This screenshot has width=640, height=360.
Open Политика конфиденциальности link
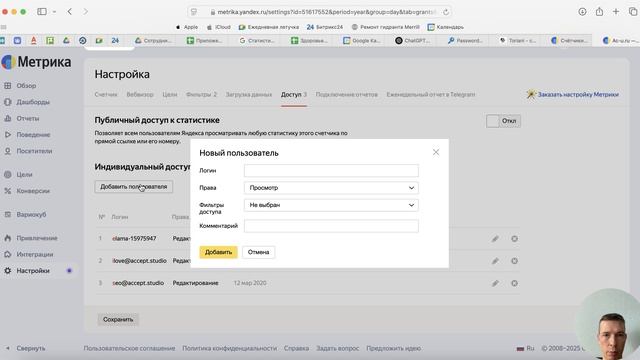[x=229, y=348]
